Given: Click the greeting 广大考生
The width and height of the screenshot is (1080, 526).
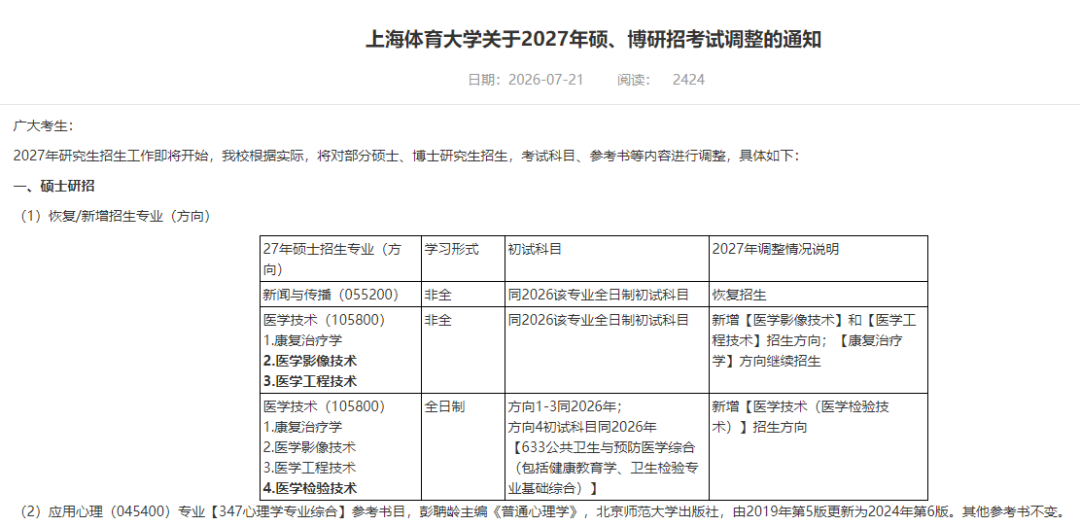Looking at the screenshot, I should pyautogui.click(x=43, y=125).
